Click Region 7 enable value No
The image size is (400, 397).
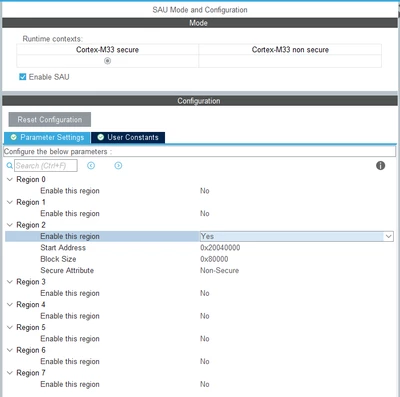point(205,384)
